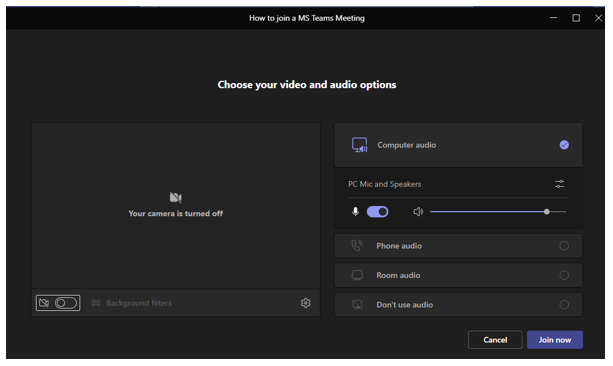Choose the Don't use audio option
Image resolution: width=613 pixels, height=366 pixels.
pos(458,305)
